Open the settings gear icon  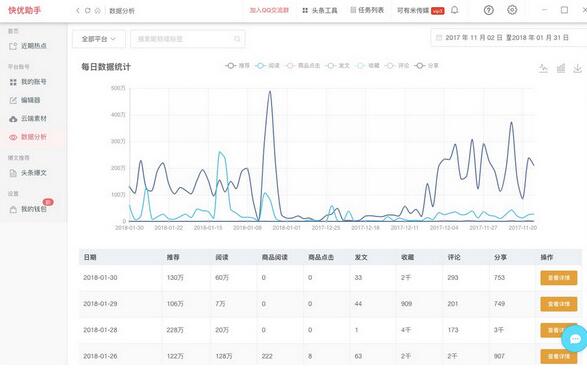(512, 10)
